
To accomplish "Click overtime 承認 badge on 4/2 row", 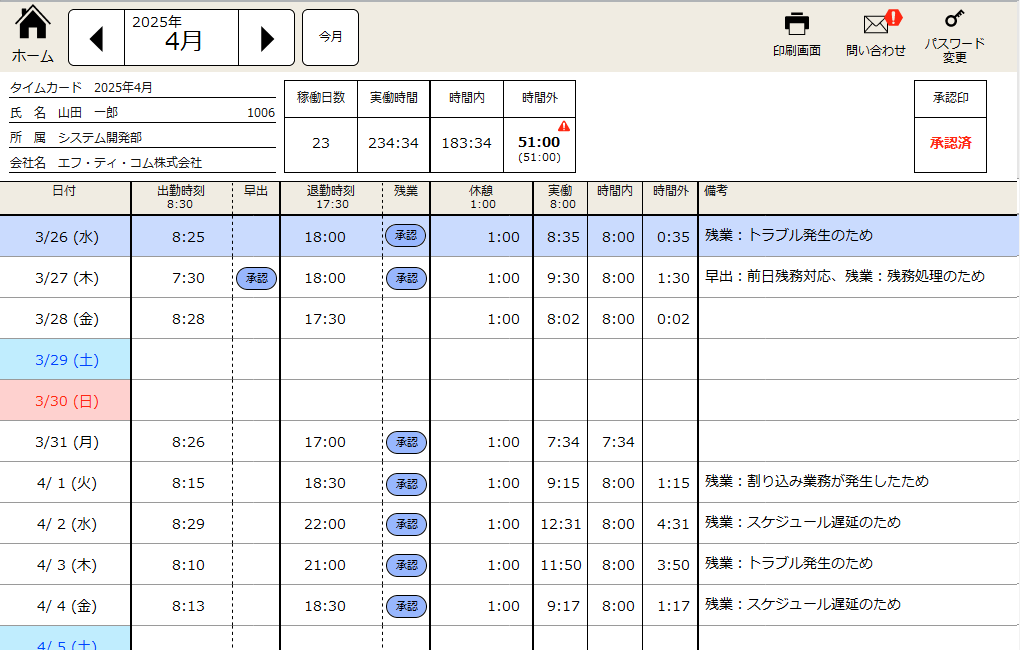I will (x=406, y=523).
